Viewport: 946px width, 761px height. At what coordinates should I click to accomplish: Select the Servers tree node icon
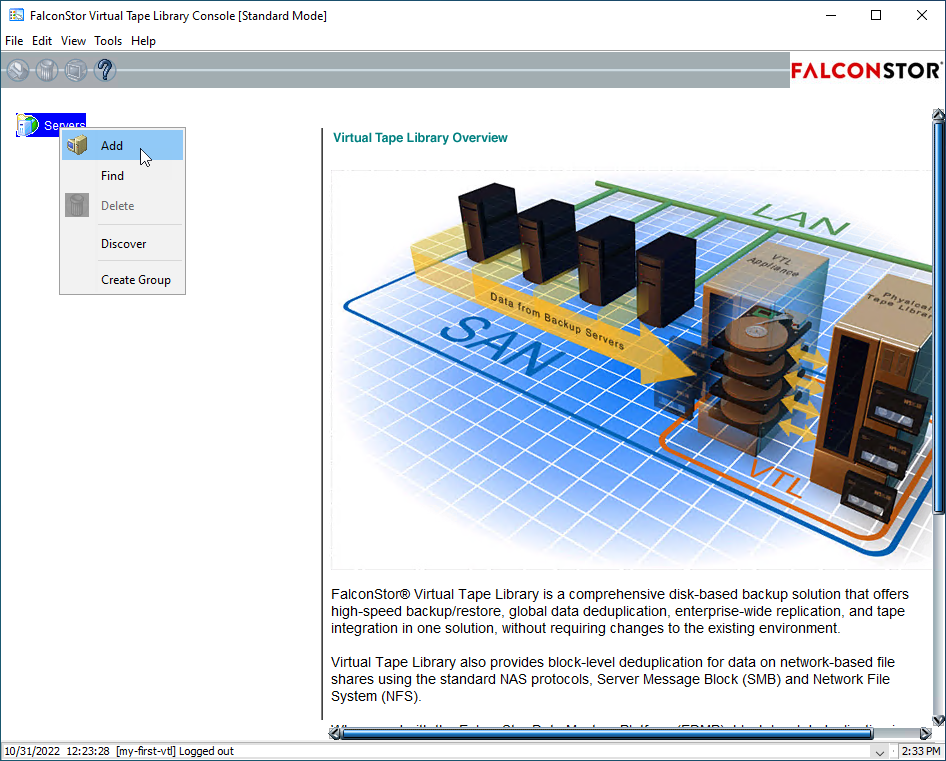click(27, 125)
